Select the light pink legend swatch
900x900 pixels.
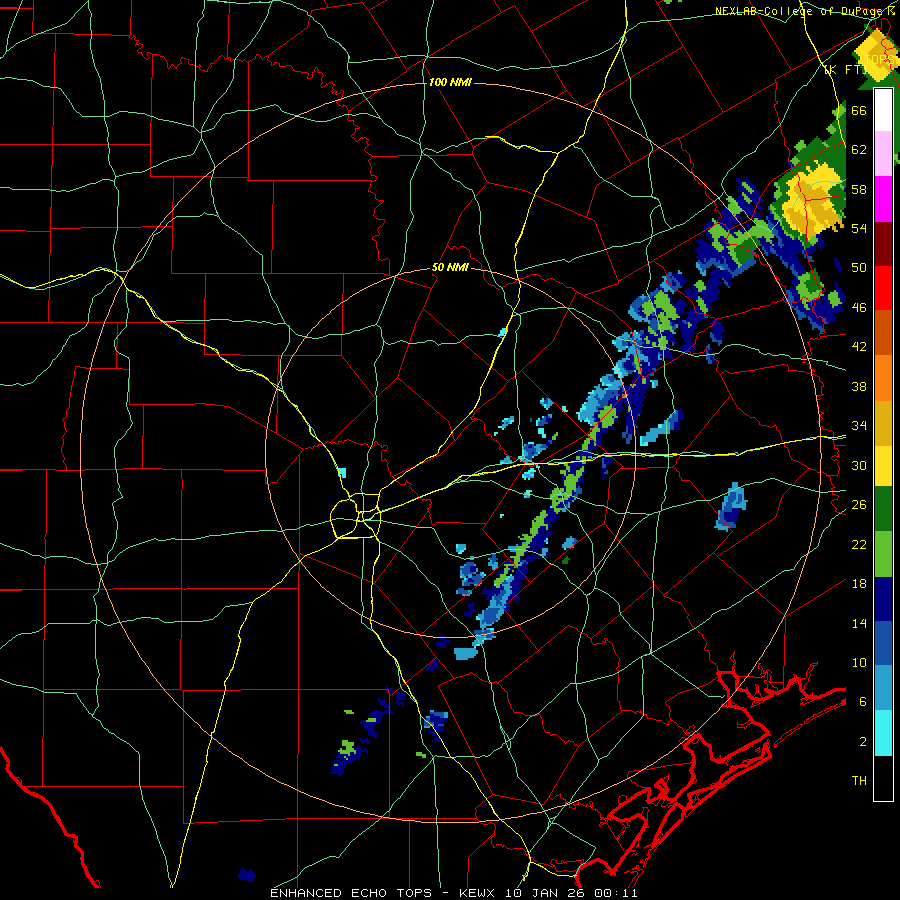[883, 153]
